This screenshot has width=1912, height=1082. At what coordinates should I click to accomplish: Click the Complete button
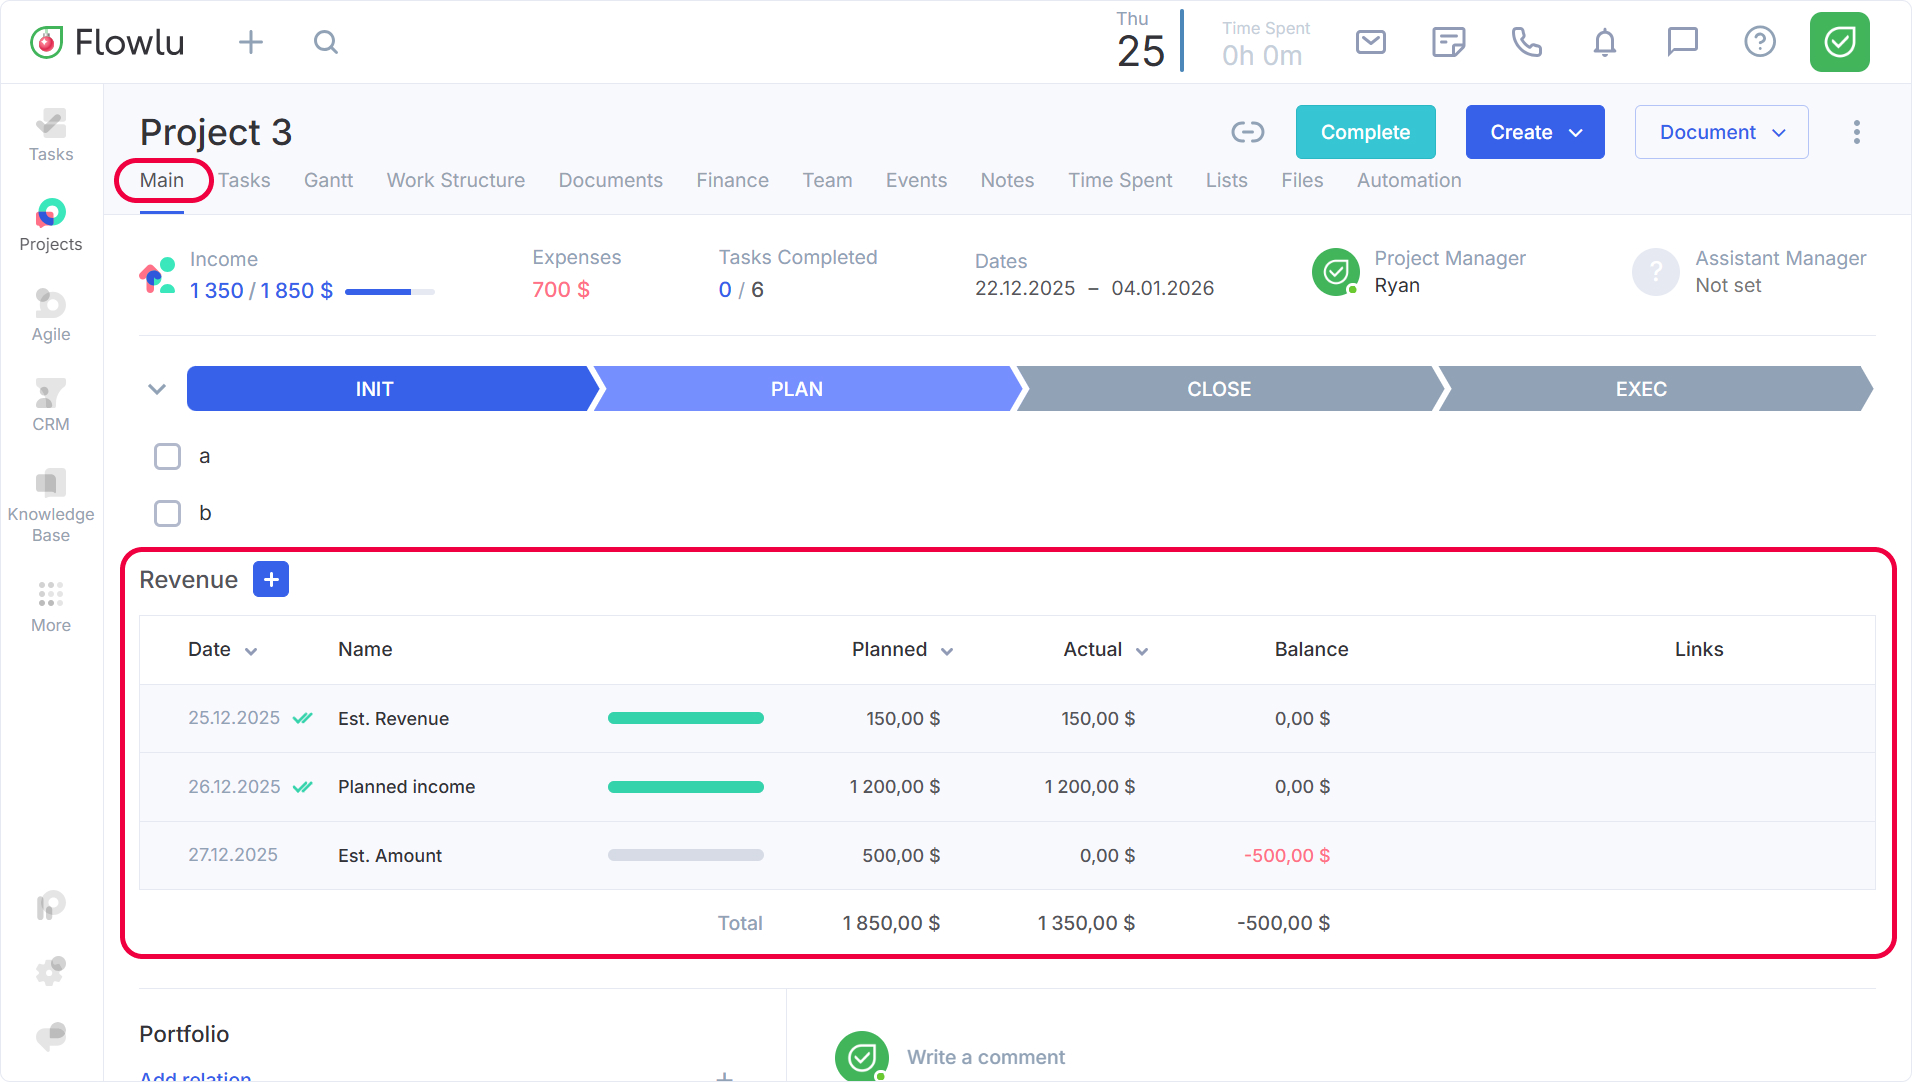click(x=1365, y=132)
